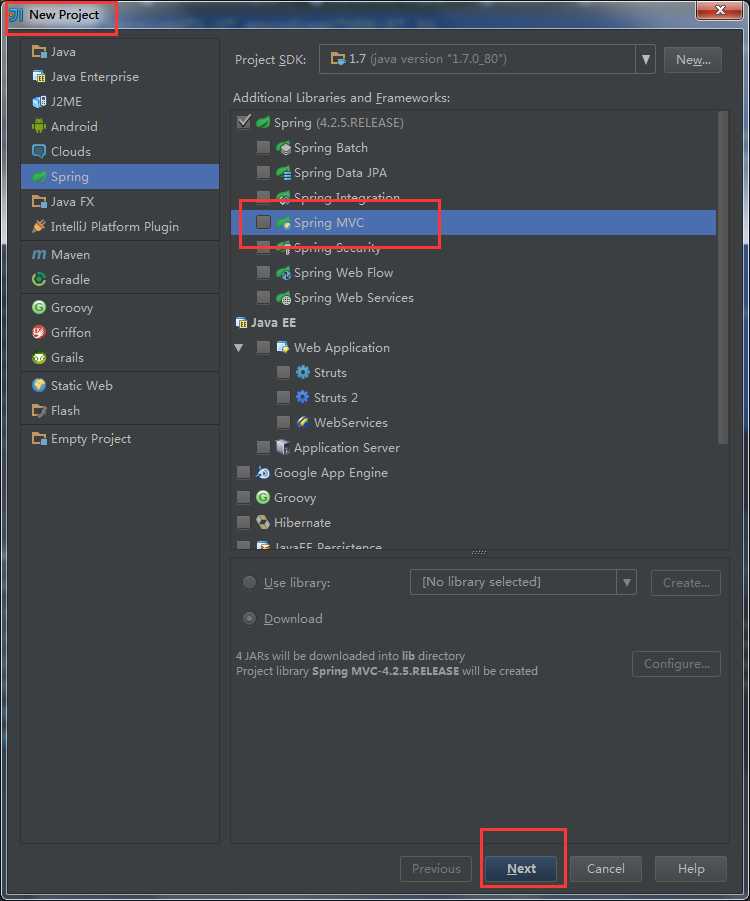Pick the Android robot icon
The height and width of the screenshot is (901, 750).
click(x=39, y=126)
